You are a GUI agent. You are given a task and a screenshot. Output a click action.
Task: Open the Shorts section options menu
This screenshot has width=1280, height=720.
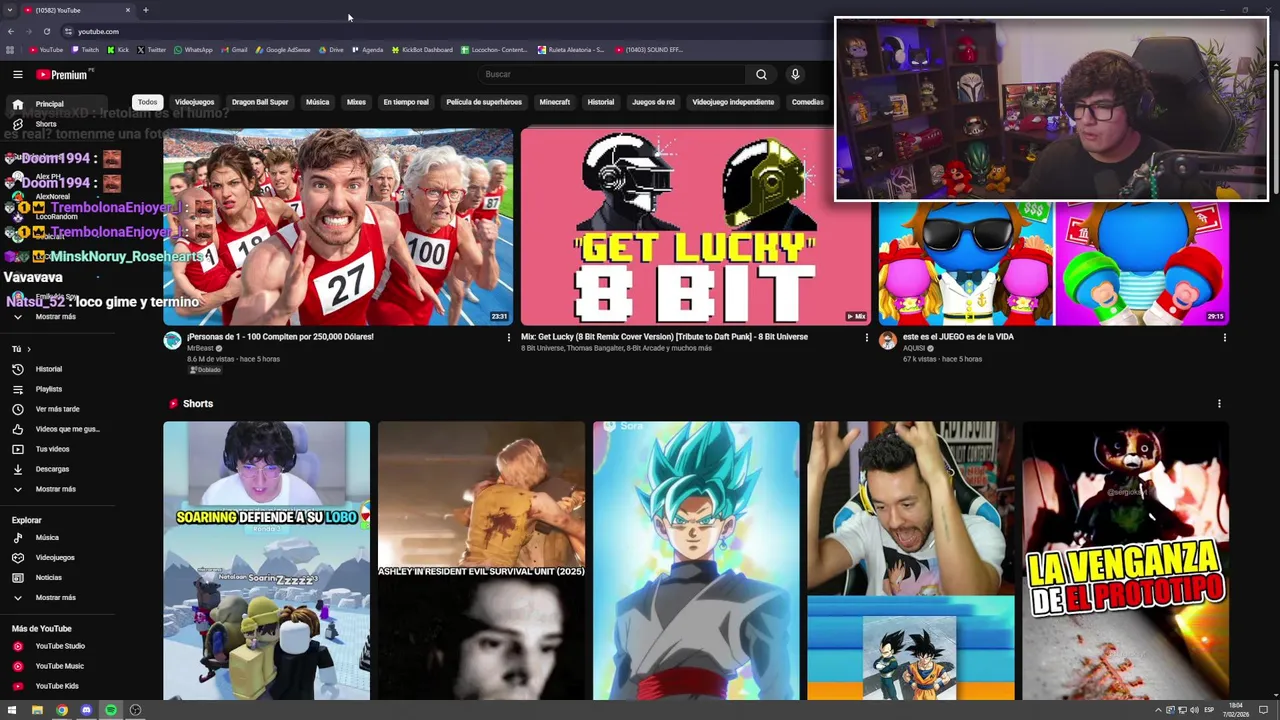[1219, 403]
